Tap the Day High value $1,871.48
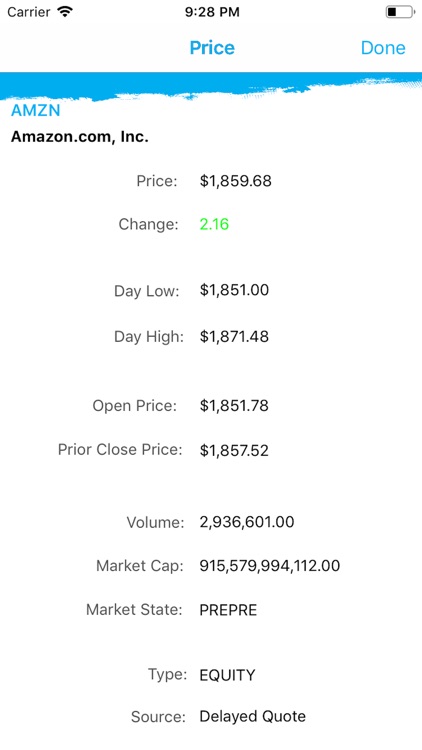Screen dimensions: 422x750 tap(234, 337)
